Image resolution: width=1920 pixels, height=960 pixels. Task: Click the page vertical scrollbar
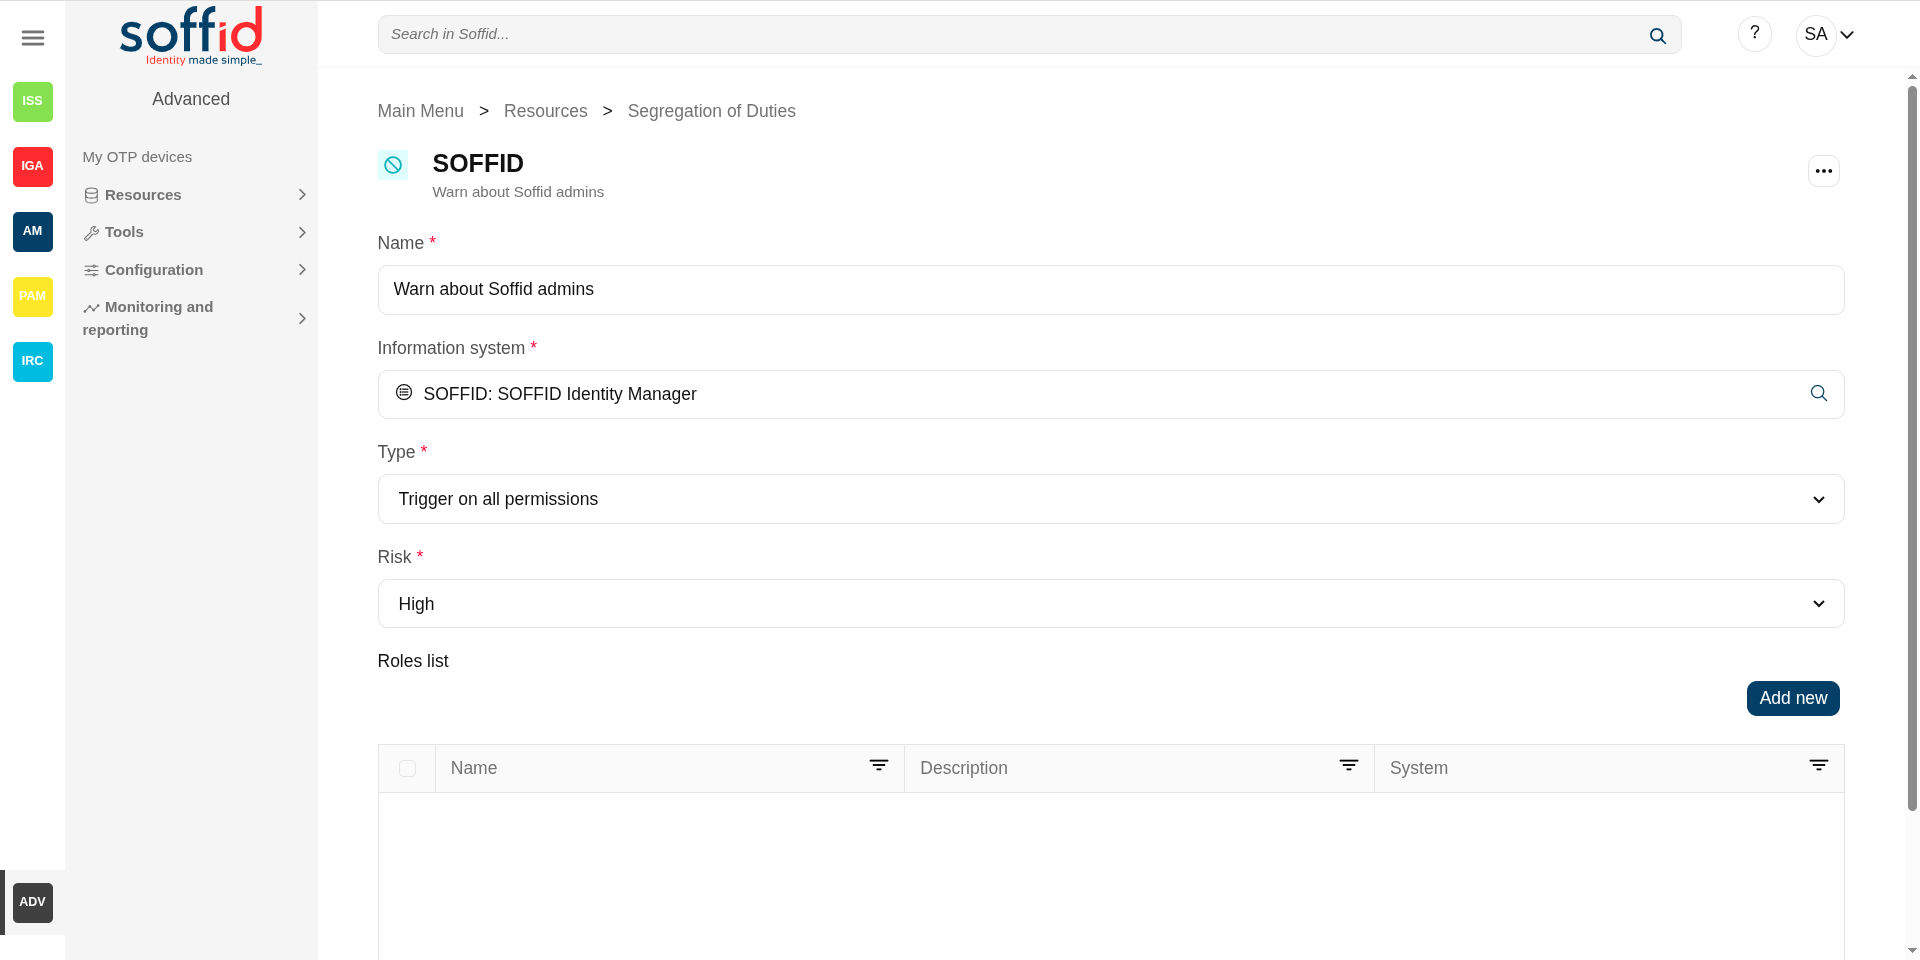pyautogui.click(x=1912, y=448)
